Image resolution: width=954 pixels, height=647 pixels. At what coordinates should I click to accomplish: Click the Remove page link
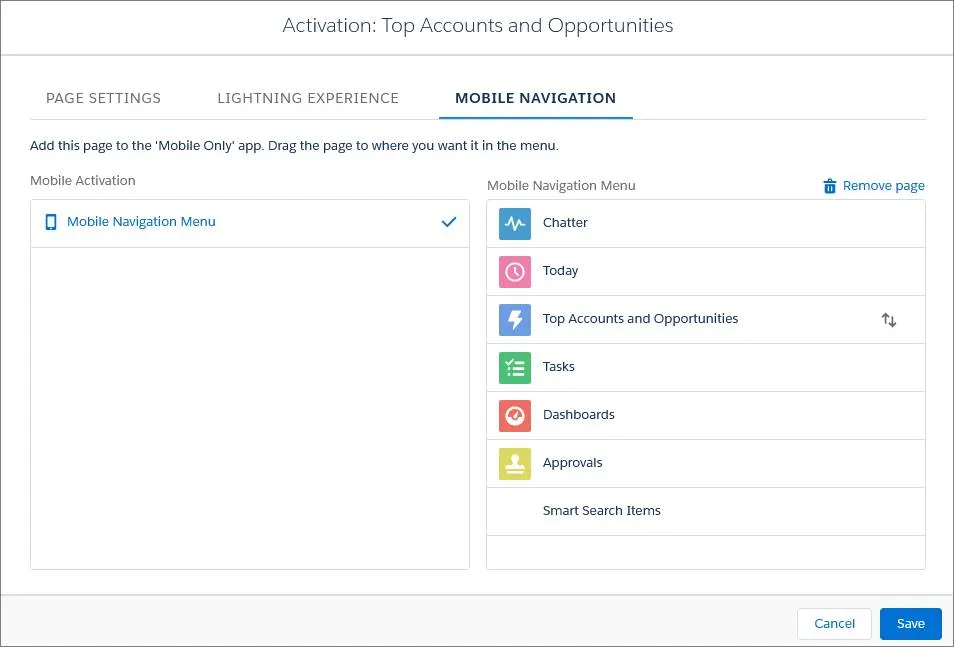coord(884,185)
